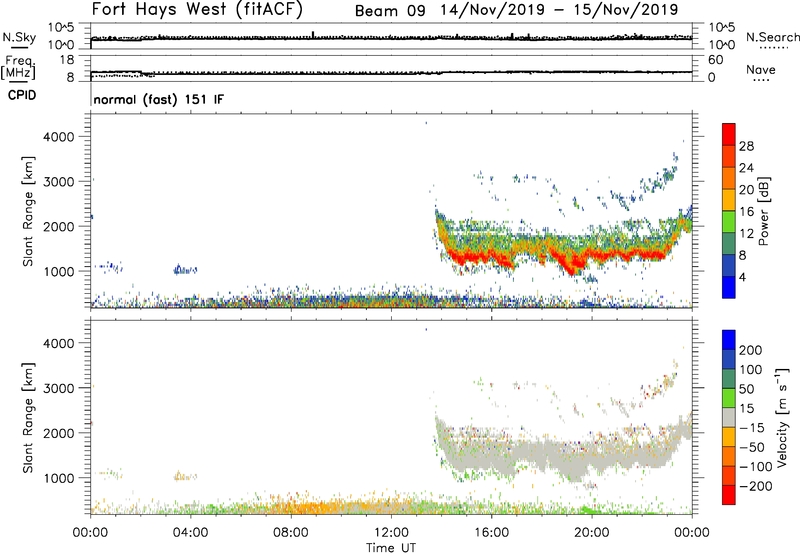800x554 pixels.
Task: Click the 'Velocity [m s-1]' colorbar title
Action: pos(782,417)
